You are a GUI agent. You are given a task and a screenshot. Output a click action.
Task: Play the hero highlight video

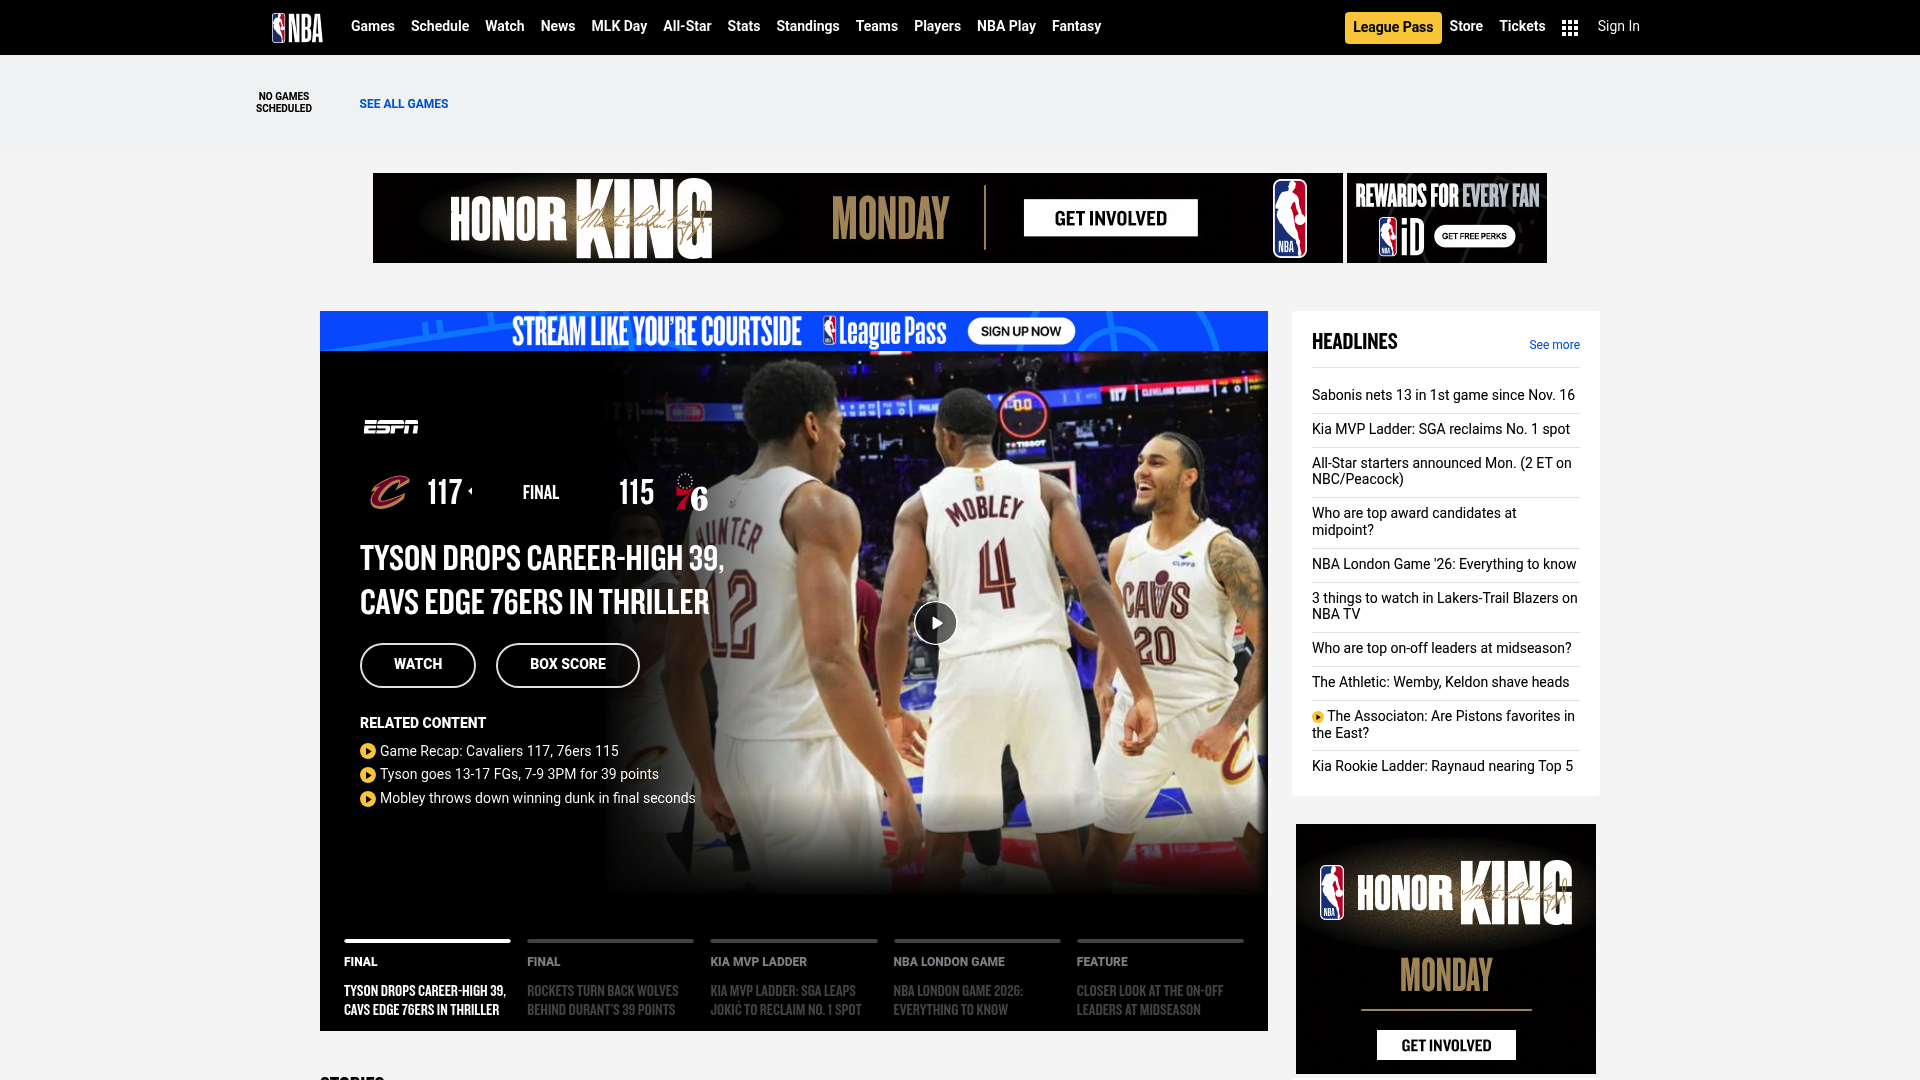pyautogui.click(x=935, y=622)
